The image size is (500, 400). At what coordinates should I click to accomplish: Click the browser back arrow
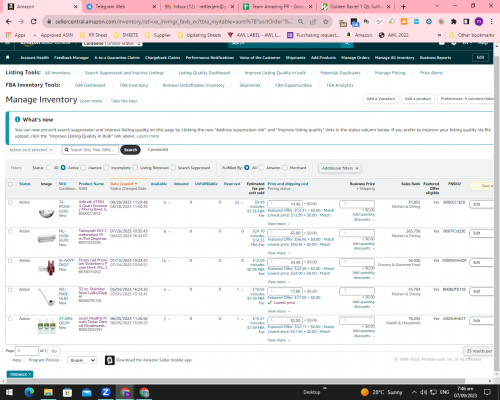(x=9, y=22)
